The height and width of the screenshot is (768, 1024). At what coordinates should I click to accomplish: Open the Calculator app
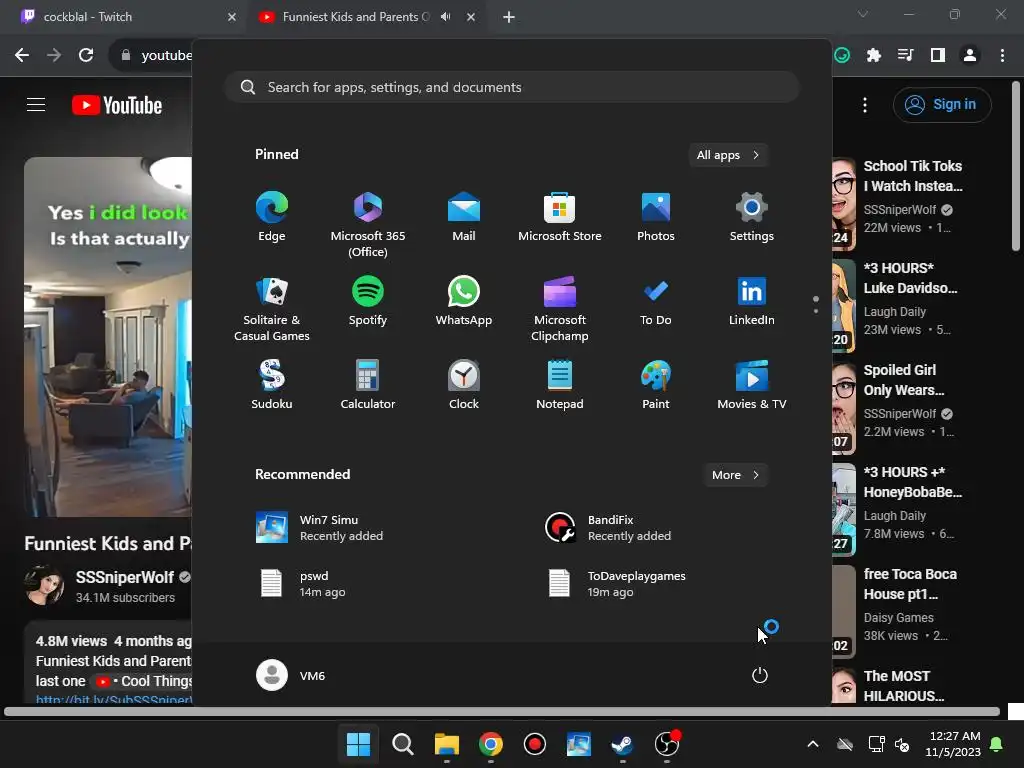368,385
